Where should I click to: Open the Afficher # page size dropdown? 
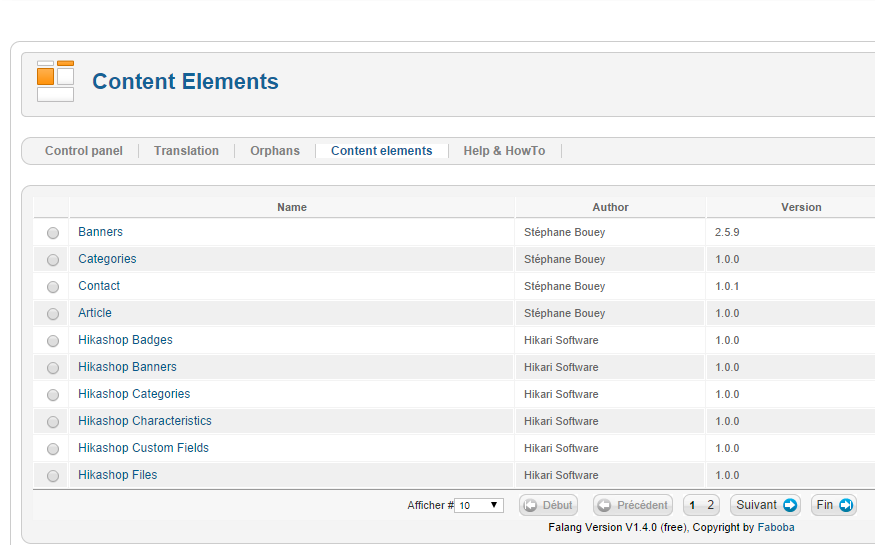(x=479, y=506)
